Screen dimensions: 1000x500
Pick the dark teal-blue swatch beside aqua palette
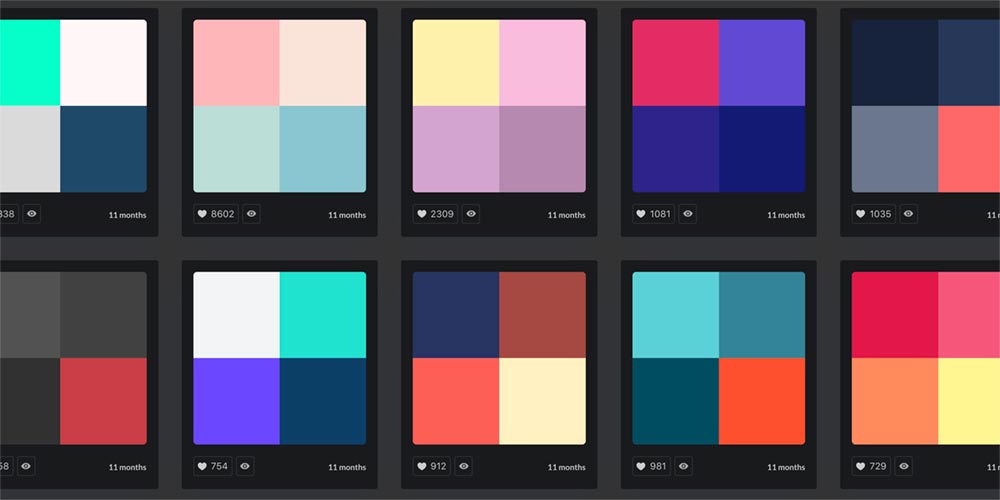pos(103,149)
